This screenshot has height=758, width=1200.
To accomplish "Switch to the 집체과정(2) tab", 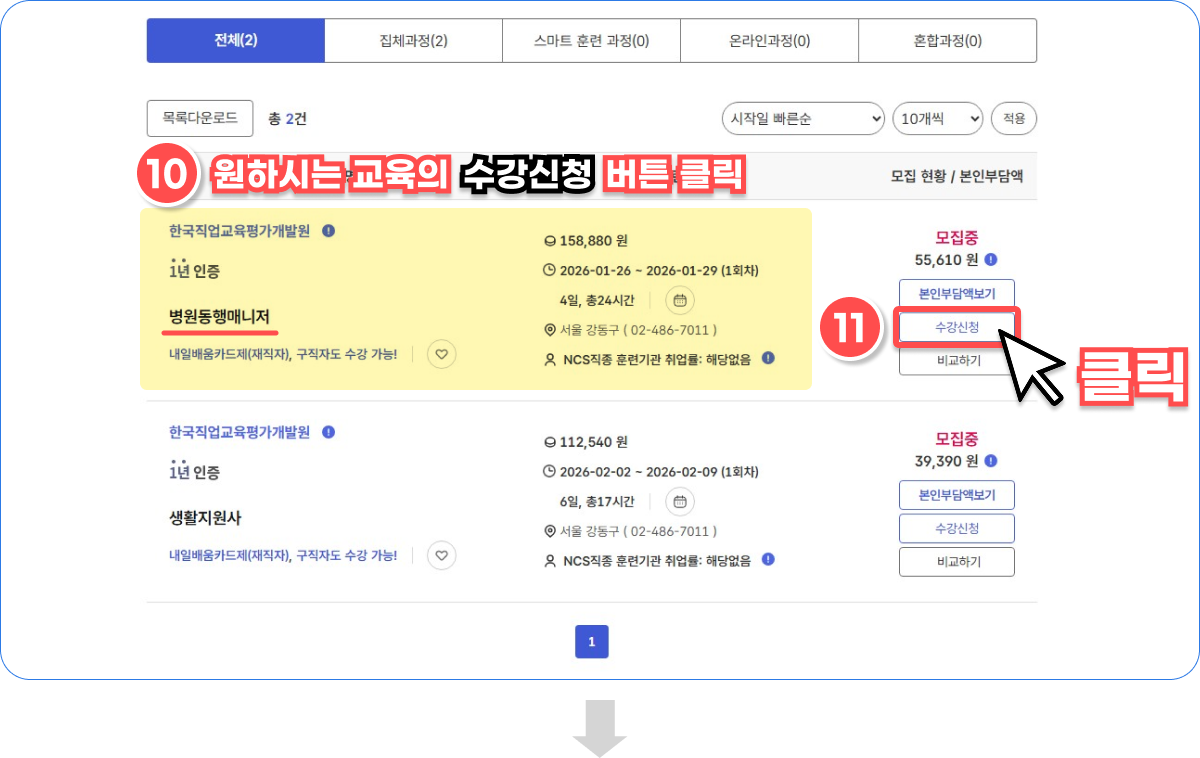I will 413,41.
